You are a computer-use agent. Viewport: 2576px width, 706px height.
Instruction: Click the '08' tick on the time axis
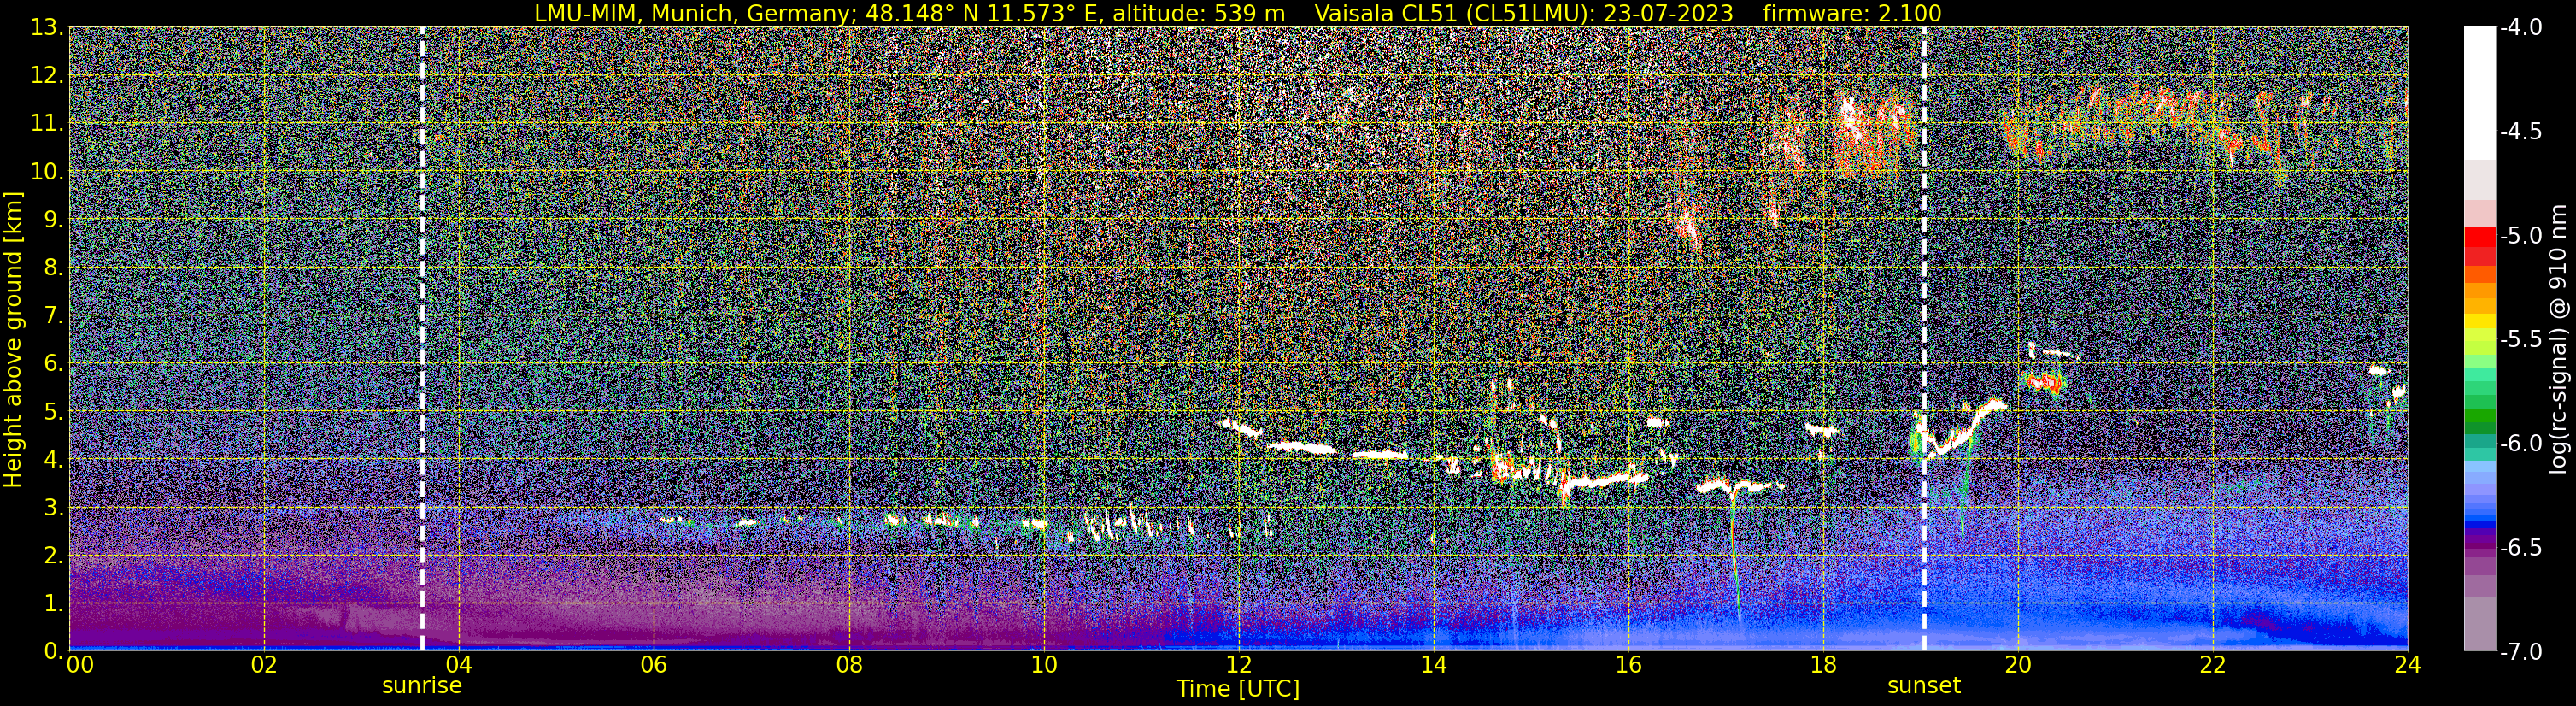pyautogui.click(x=849, y=665)
